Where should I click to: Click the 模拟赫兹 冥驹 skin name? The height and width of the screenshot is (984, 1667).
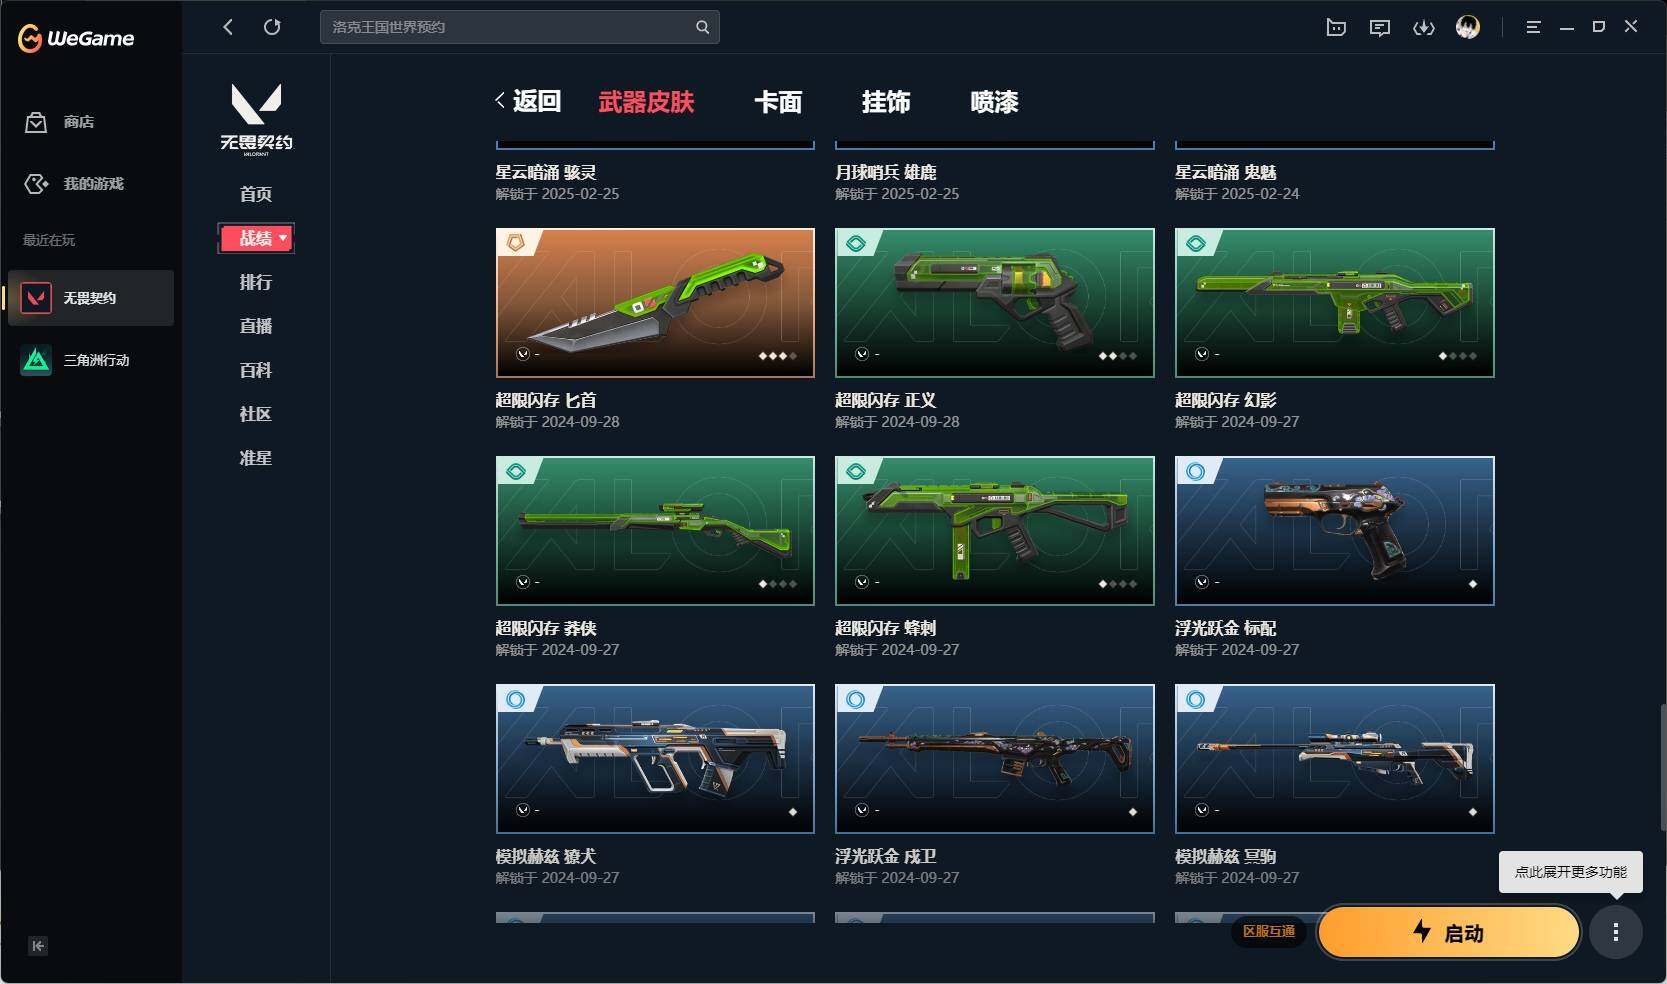tap(1226, 856)
